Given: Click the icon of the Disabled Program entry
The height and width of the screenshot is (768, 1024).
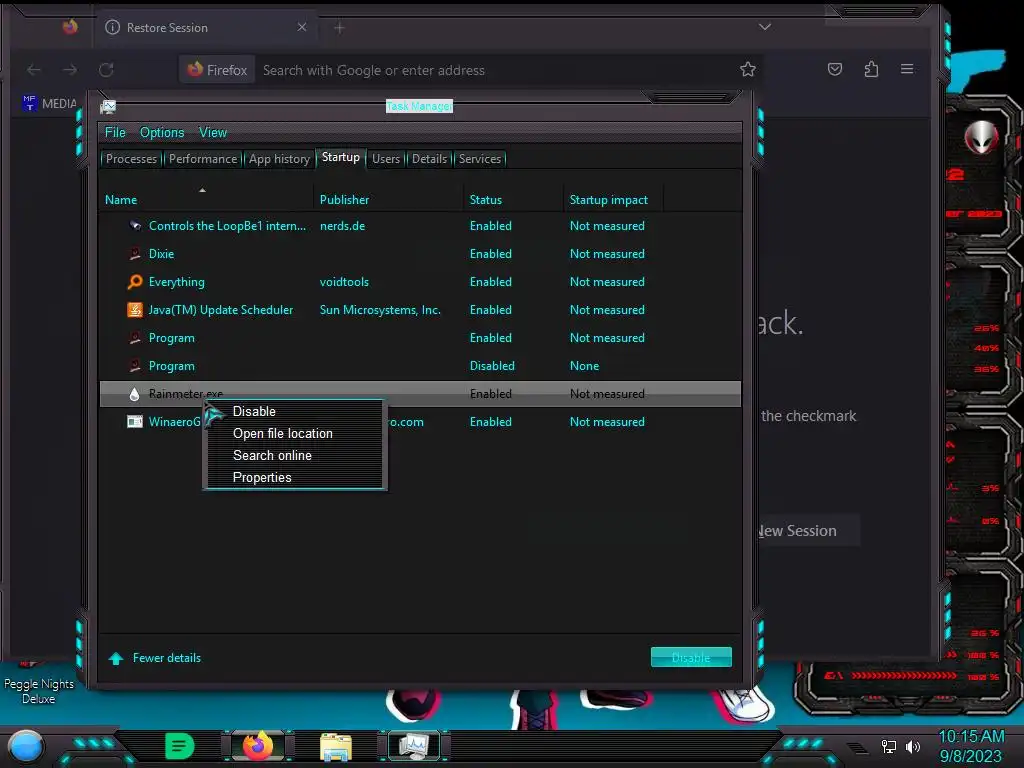Looking at the screenshot, I should (135, 366).
